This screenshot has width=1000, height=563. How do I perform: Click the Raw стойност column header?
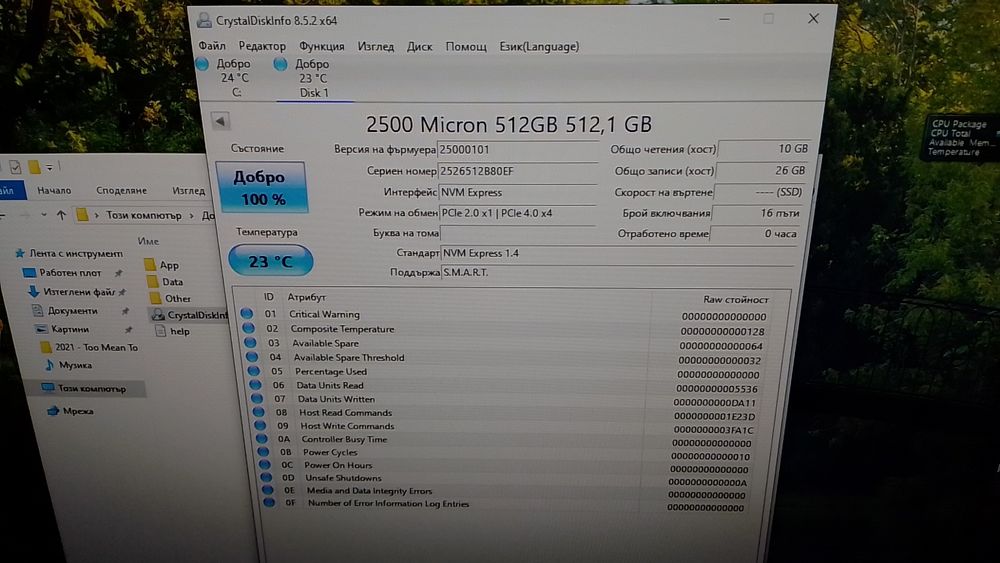point(736,299)
